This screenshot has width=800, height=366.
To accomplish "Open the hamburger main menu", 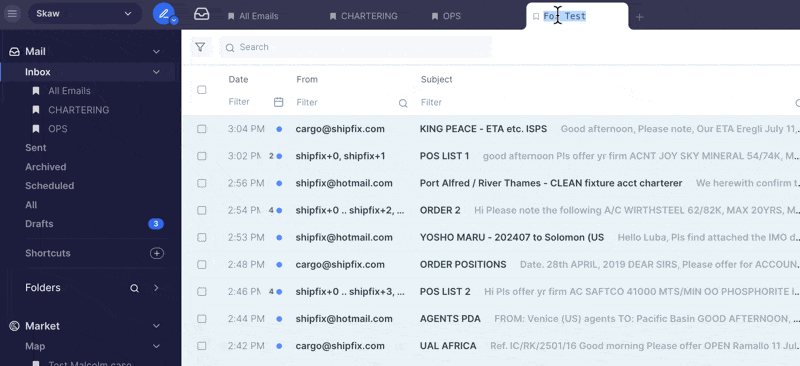I will [x=12, y=14].
